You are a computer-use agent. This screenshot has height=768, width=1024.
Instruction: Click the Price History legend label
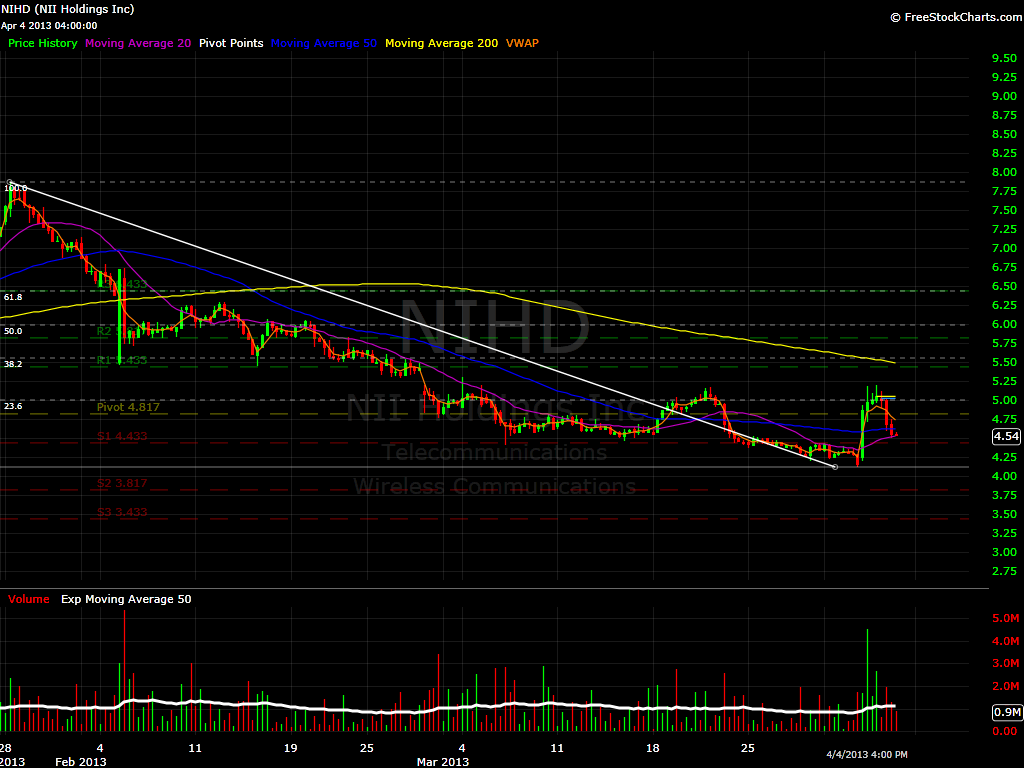[42, 43]
